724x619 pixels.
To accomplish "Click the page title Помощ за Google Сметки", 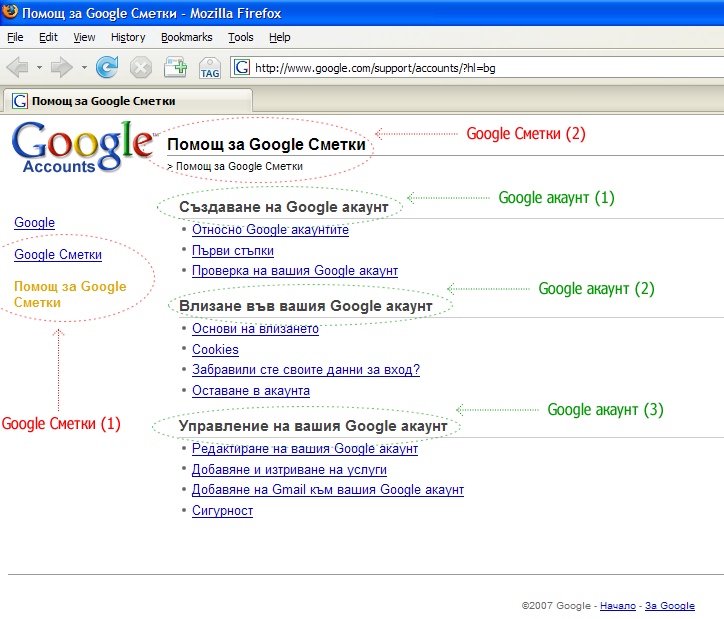I will [x=266, y=144].
